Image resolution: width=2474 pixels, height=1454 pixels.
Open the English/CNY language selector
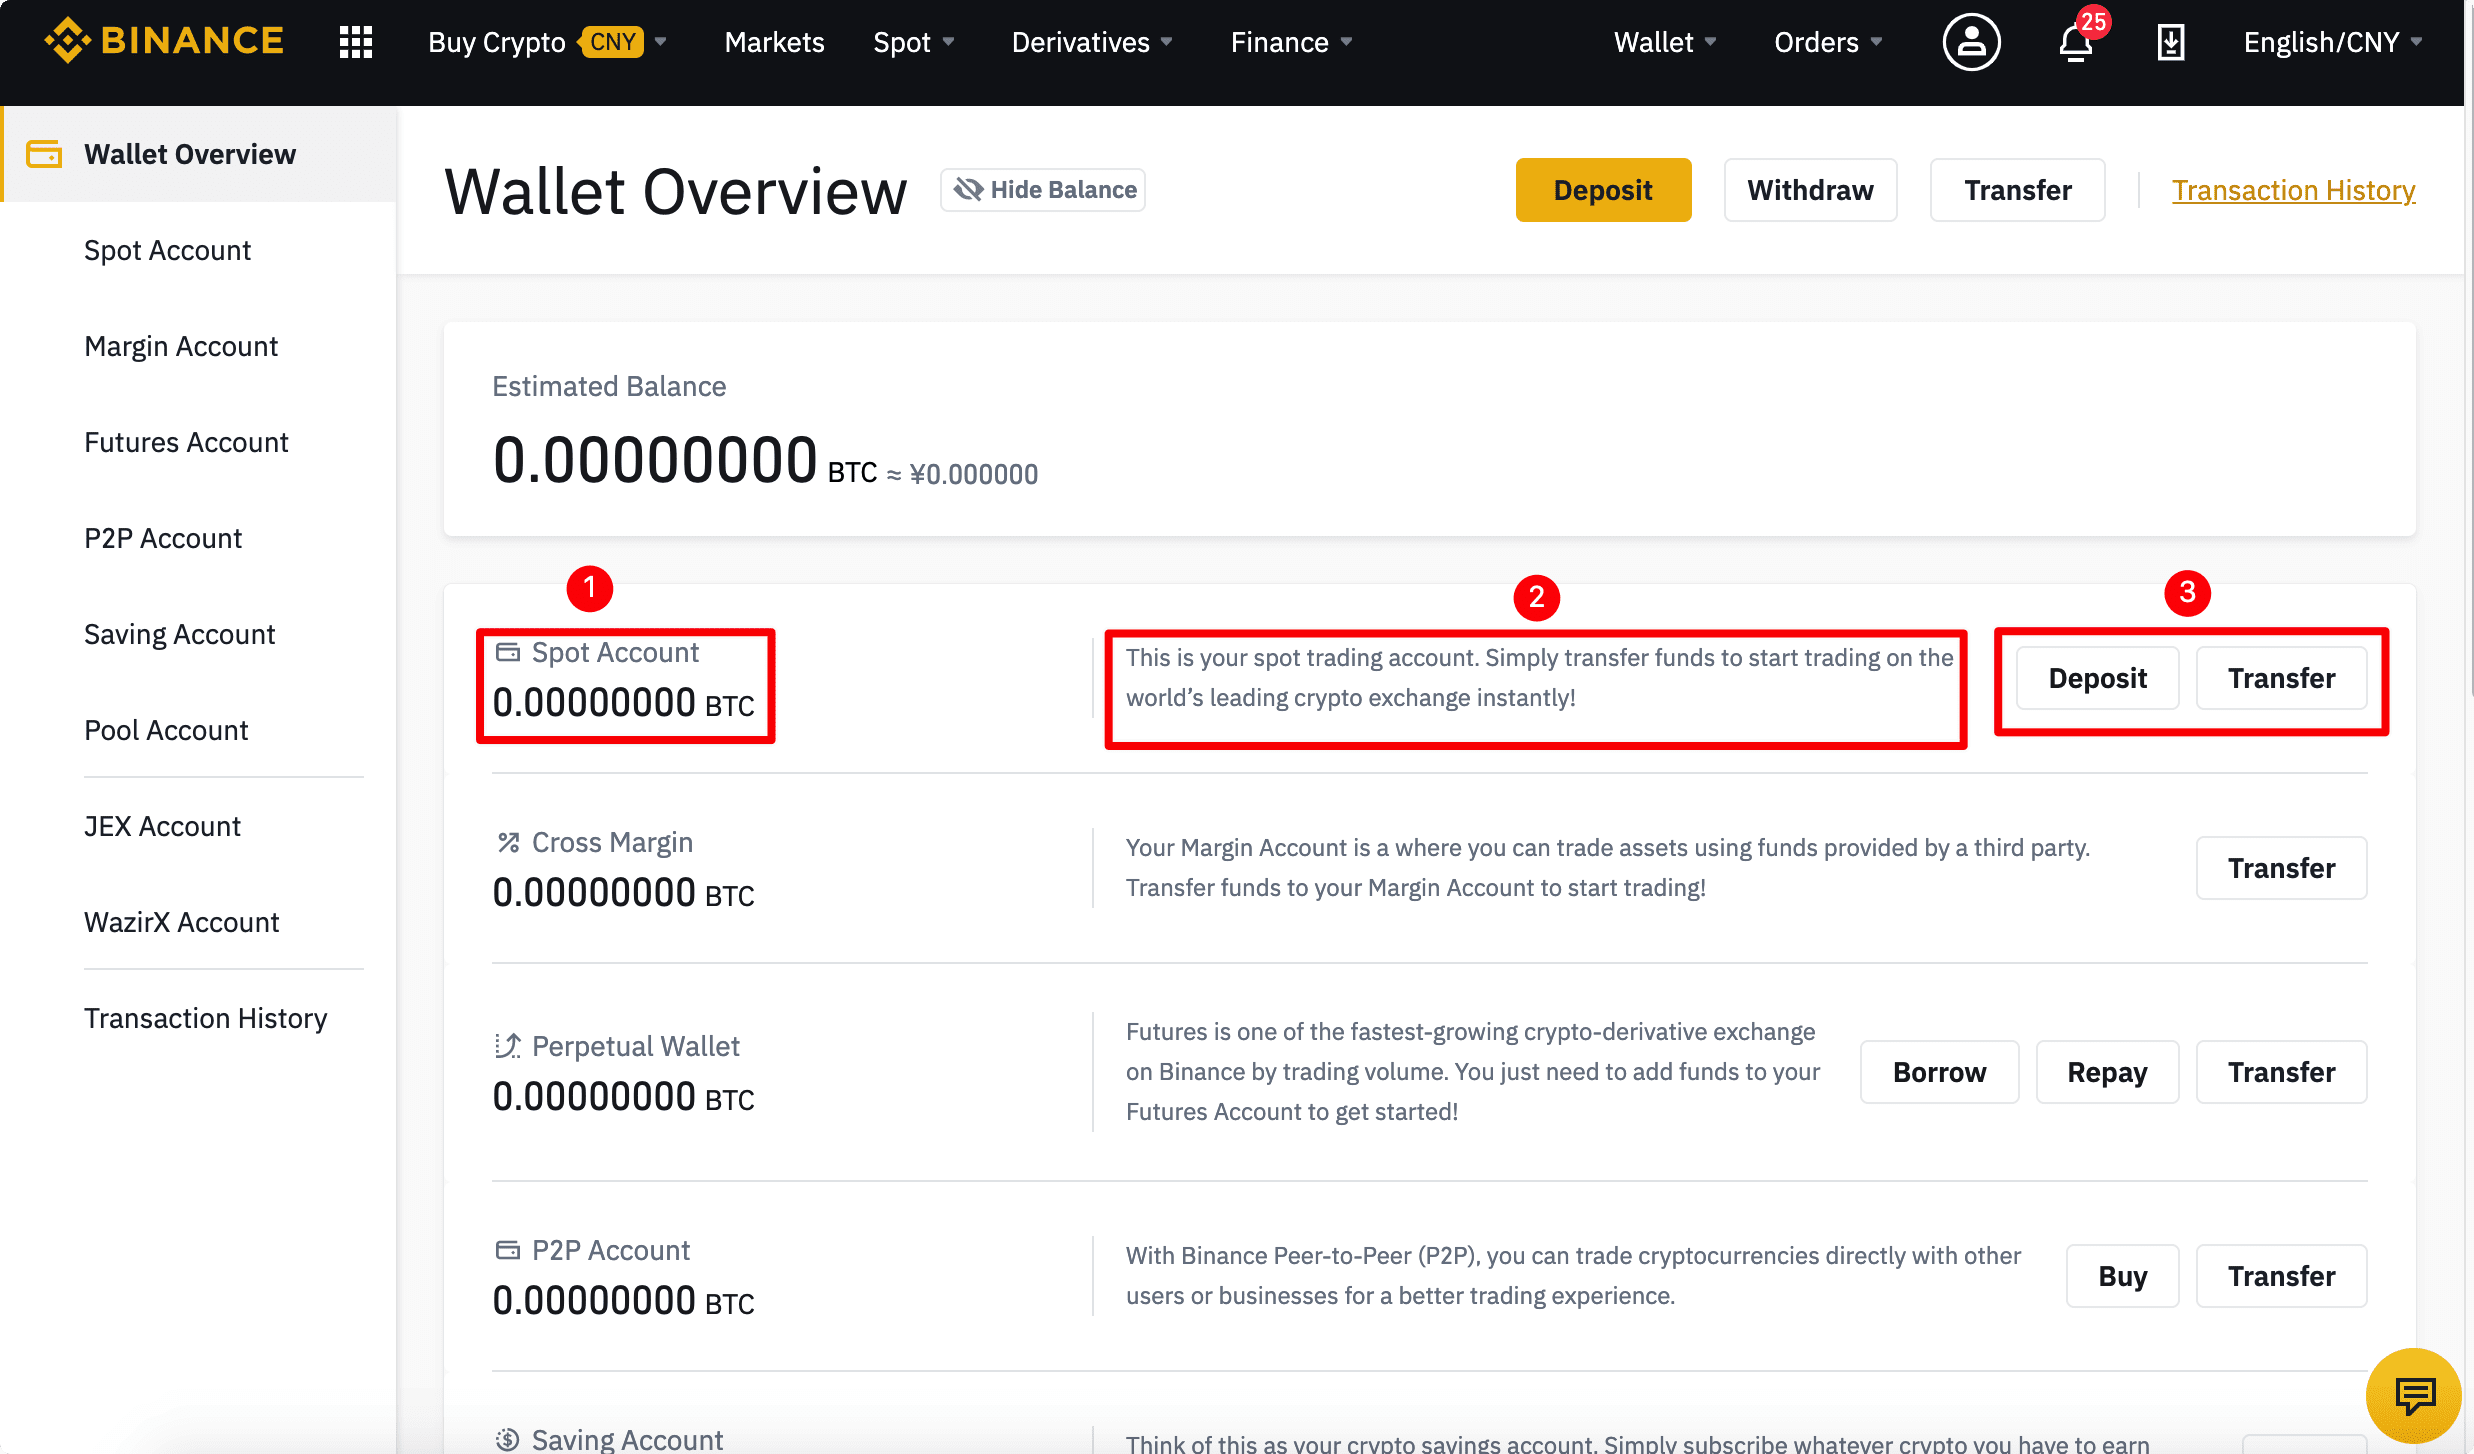point(2332,42)
